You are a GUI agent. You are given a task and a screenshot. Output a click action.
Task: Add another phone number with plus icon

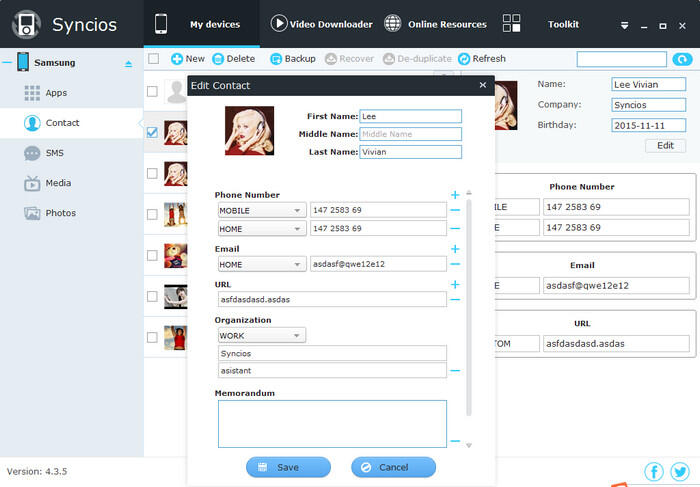click(x=455, y=195)
